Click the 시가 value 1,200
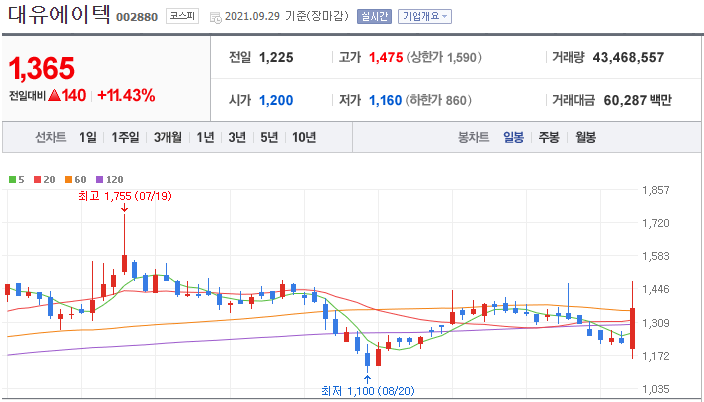The image size is (704, 402). click(x=276, y=100)
